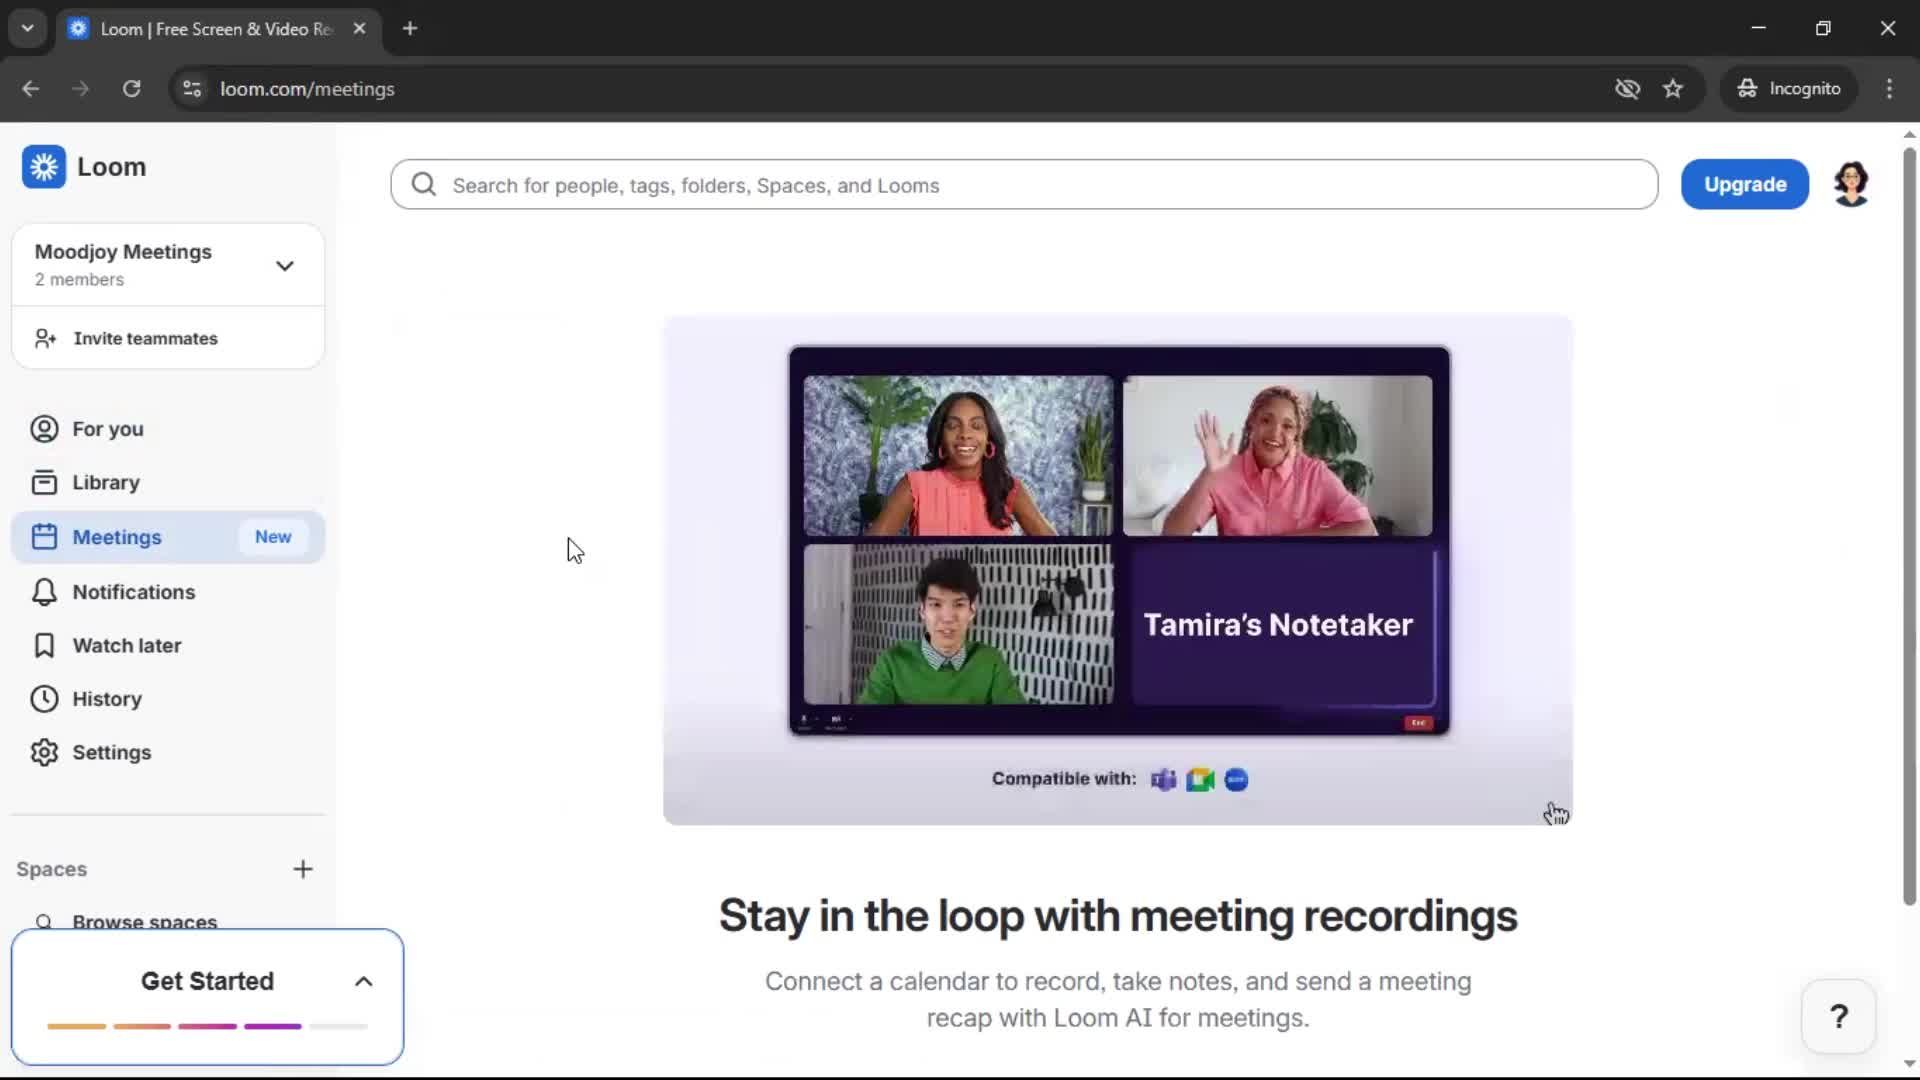The height and width of the screenshot is (1080, 1920).
Task: Open the Library section
Action: point(105,483)
